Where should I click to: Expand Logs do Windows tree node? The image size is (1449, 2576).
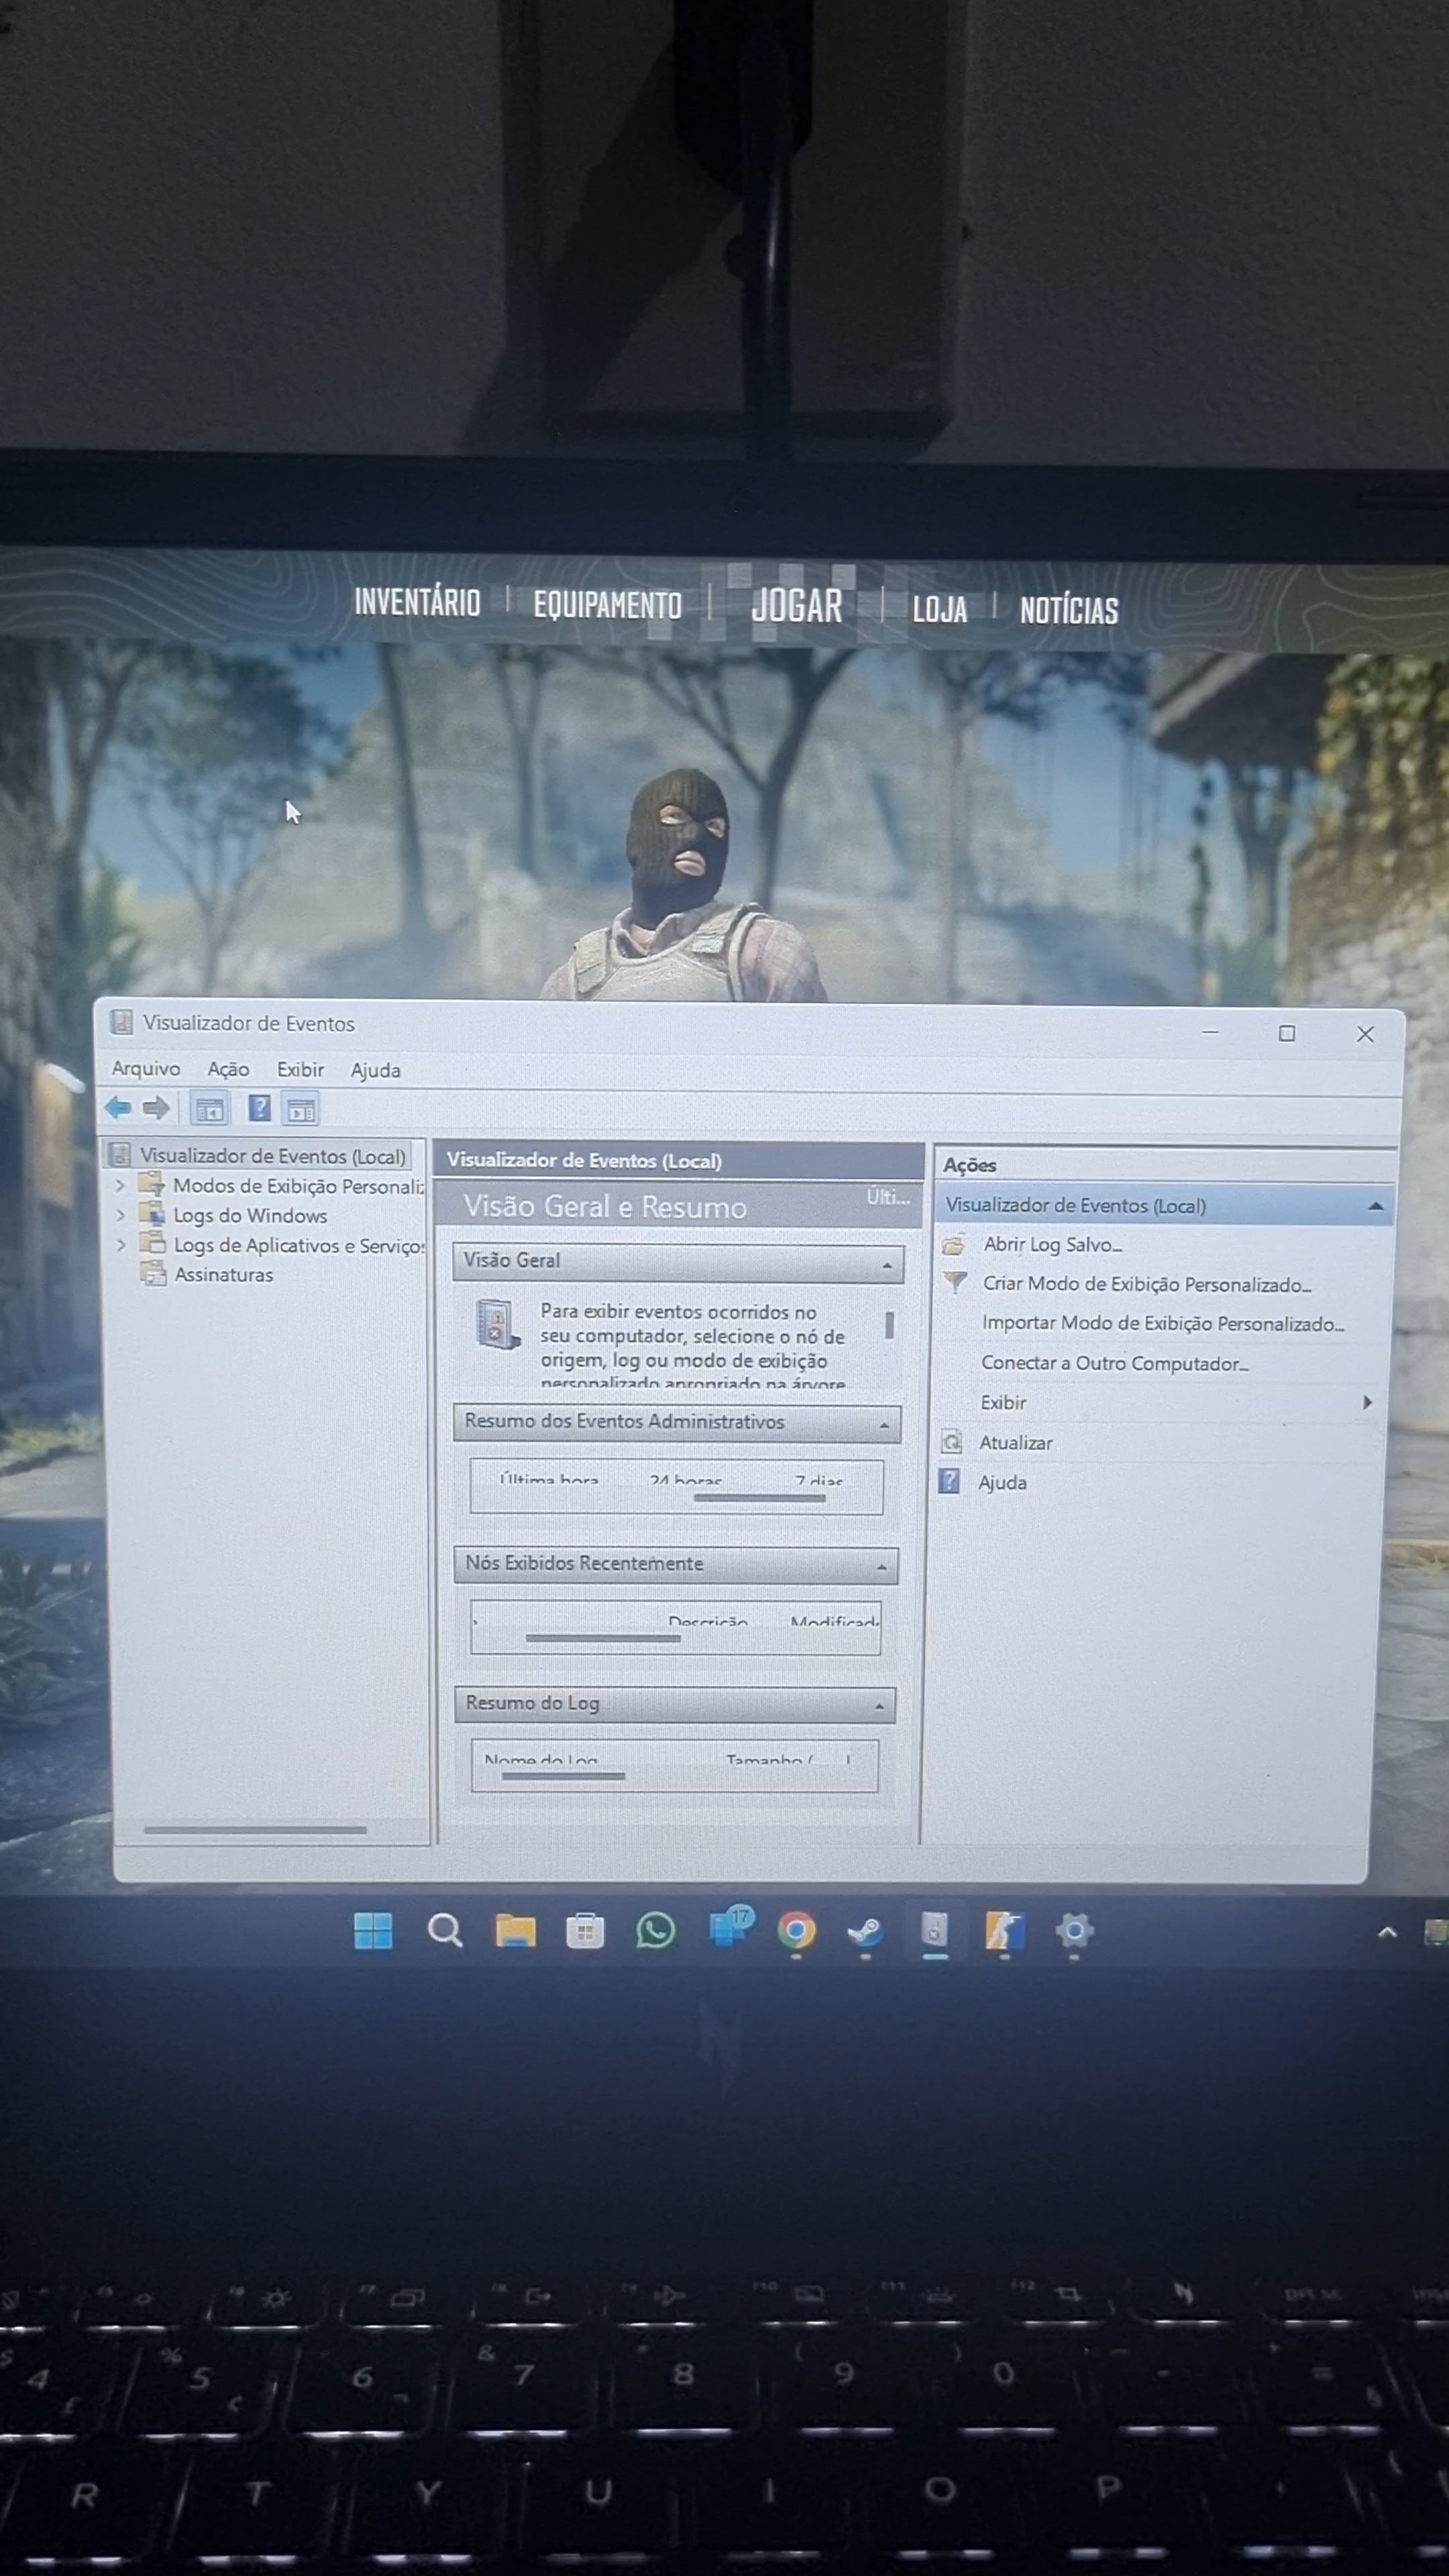(121, 1215)
